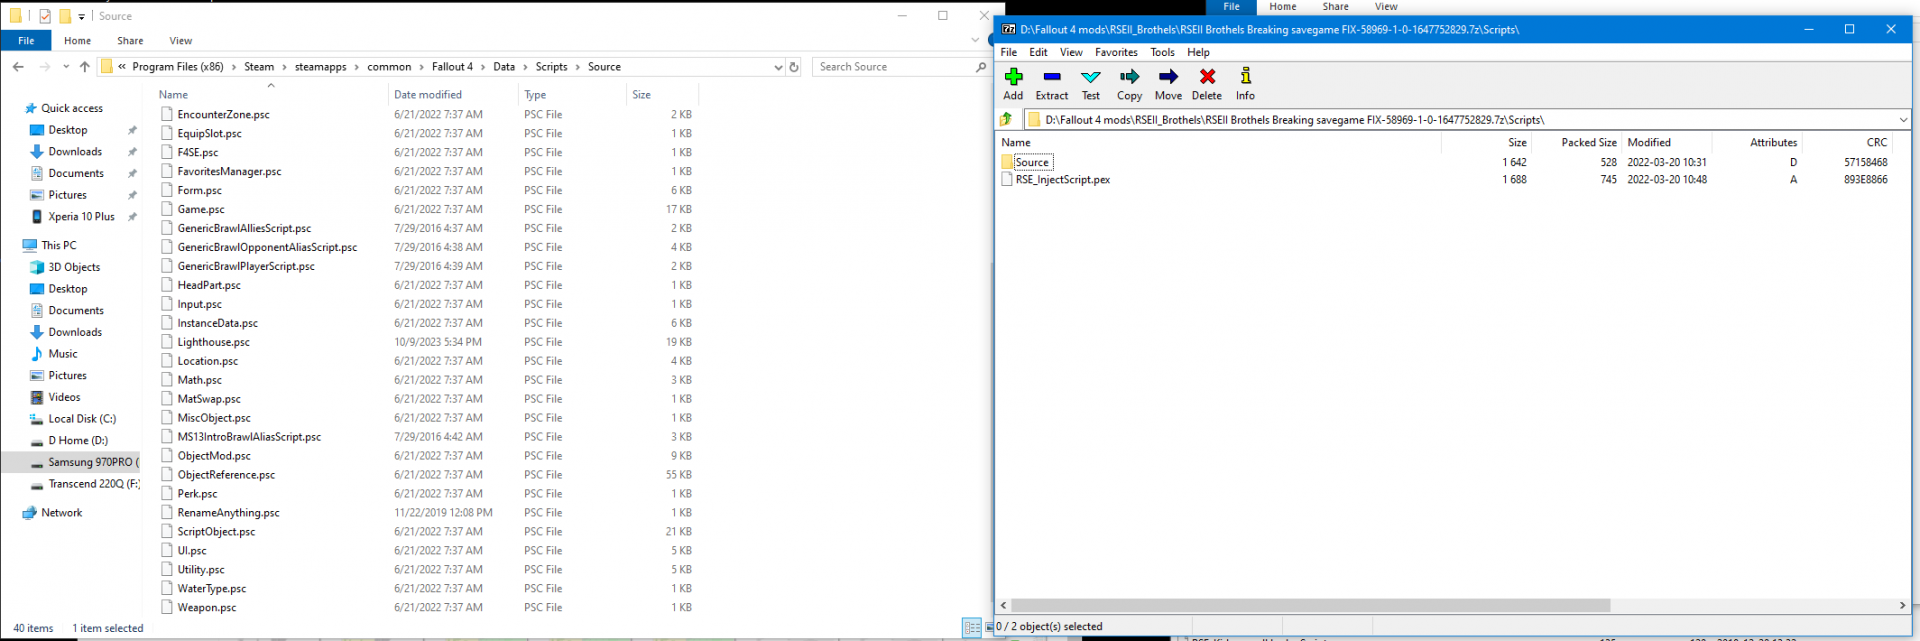
Task: Switch Explorer to details view layout
Action: (x=971, y=628)
